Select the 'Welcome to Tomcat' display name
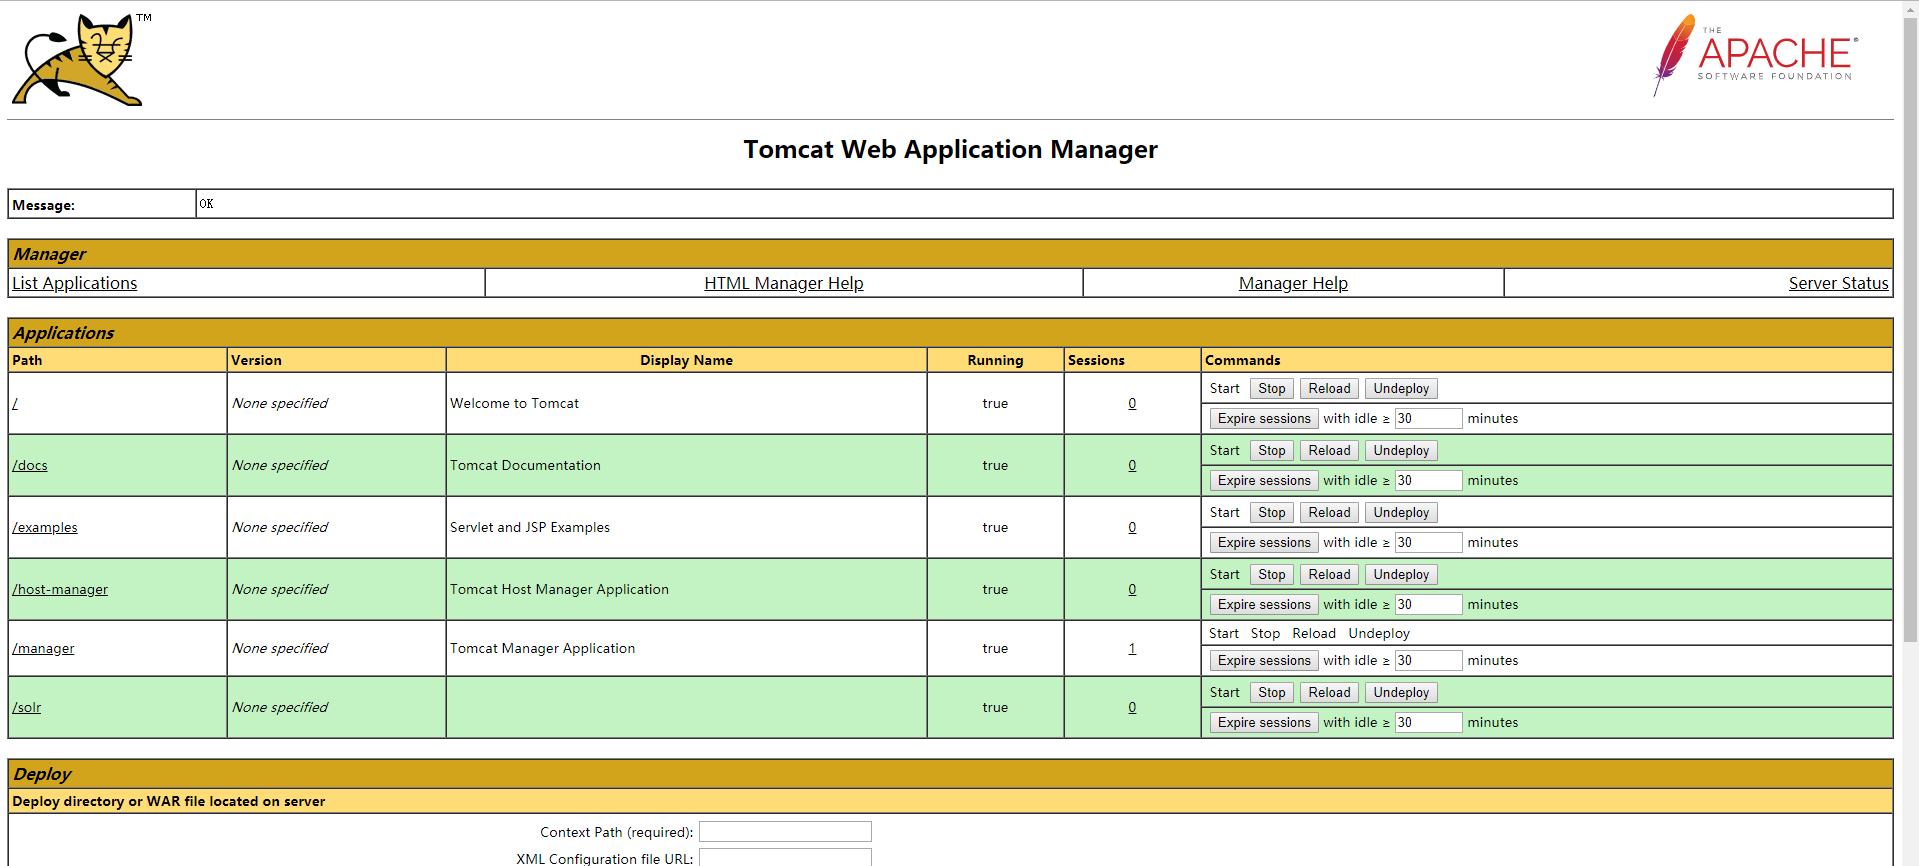1919x866 pixels. [514, 404]
